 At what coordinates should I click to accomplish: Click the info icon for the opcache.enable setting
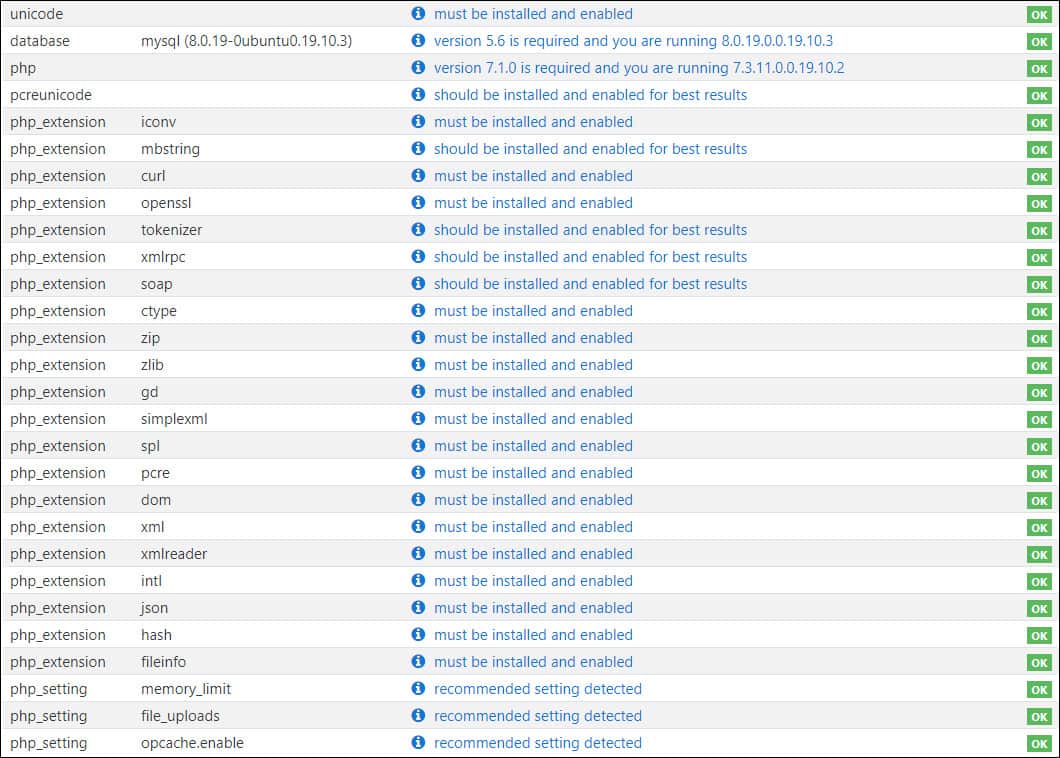click(x=419, y=743)
